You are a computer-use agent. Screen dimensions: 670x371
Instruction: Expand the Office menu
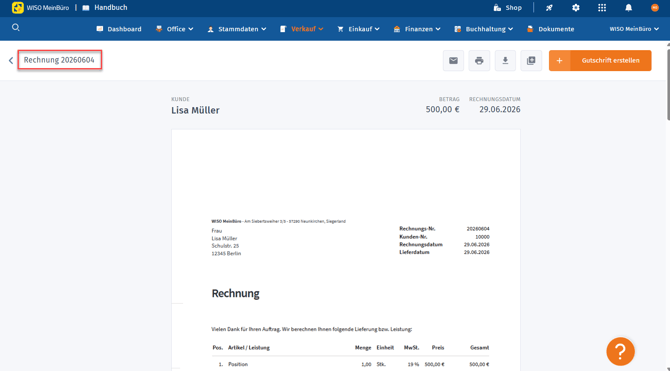click(x=174, y=29)
